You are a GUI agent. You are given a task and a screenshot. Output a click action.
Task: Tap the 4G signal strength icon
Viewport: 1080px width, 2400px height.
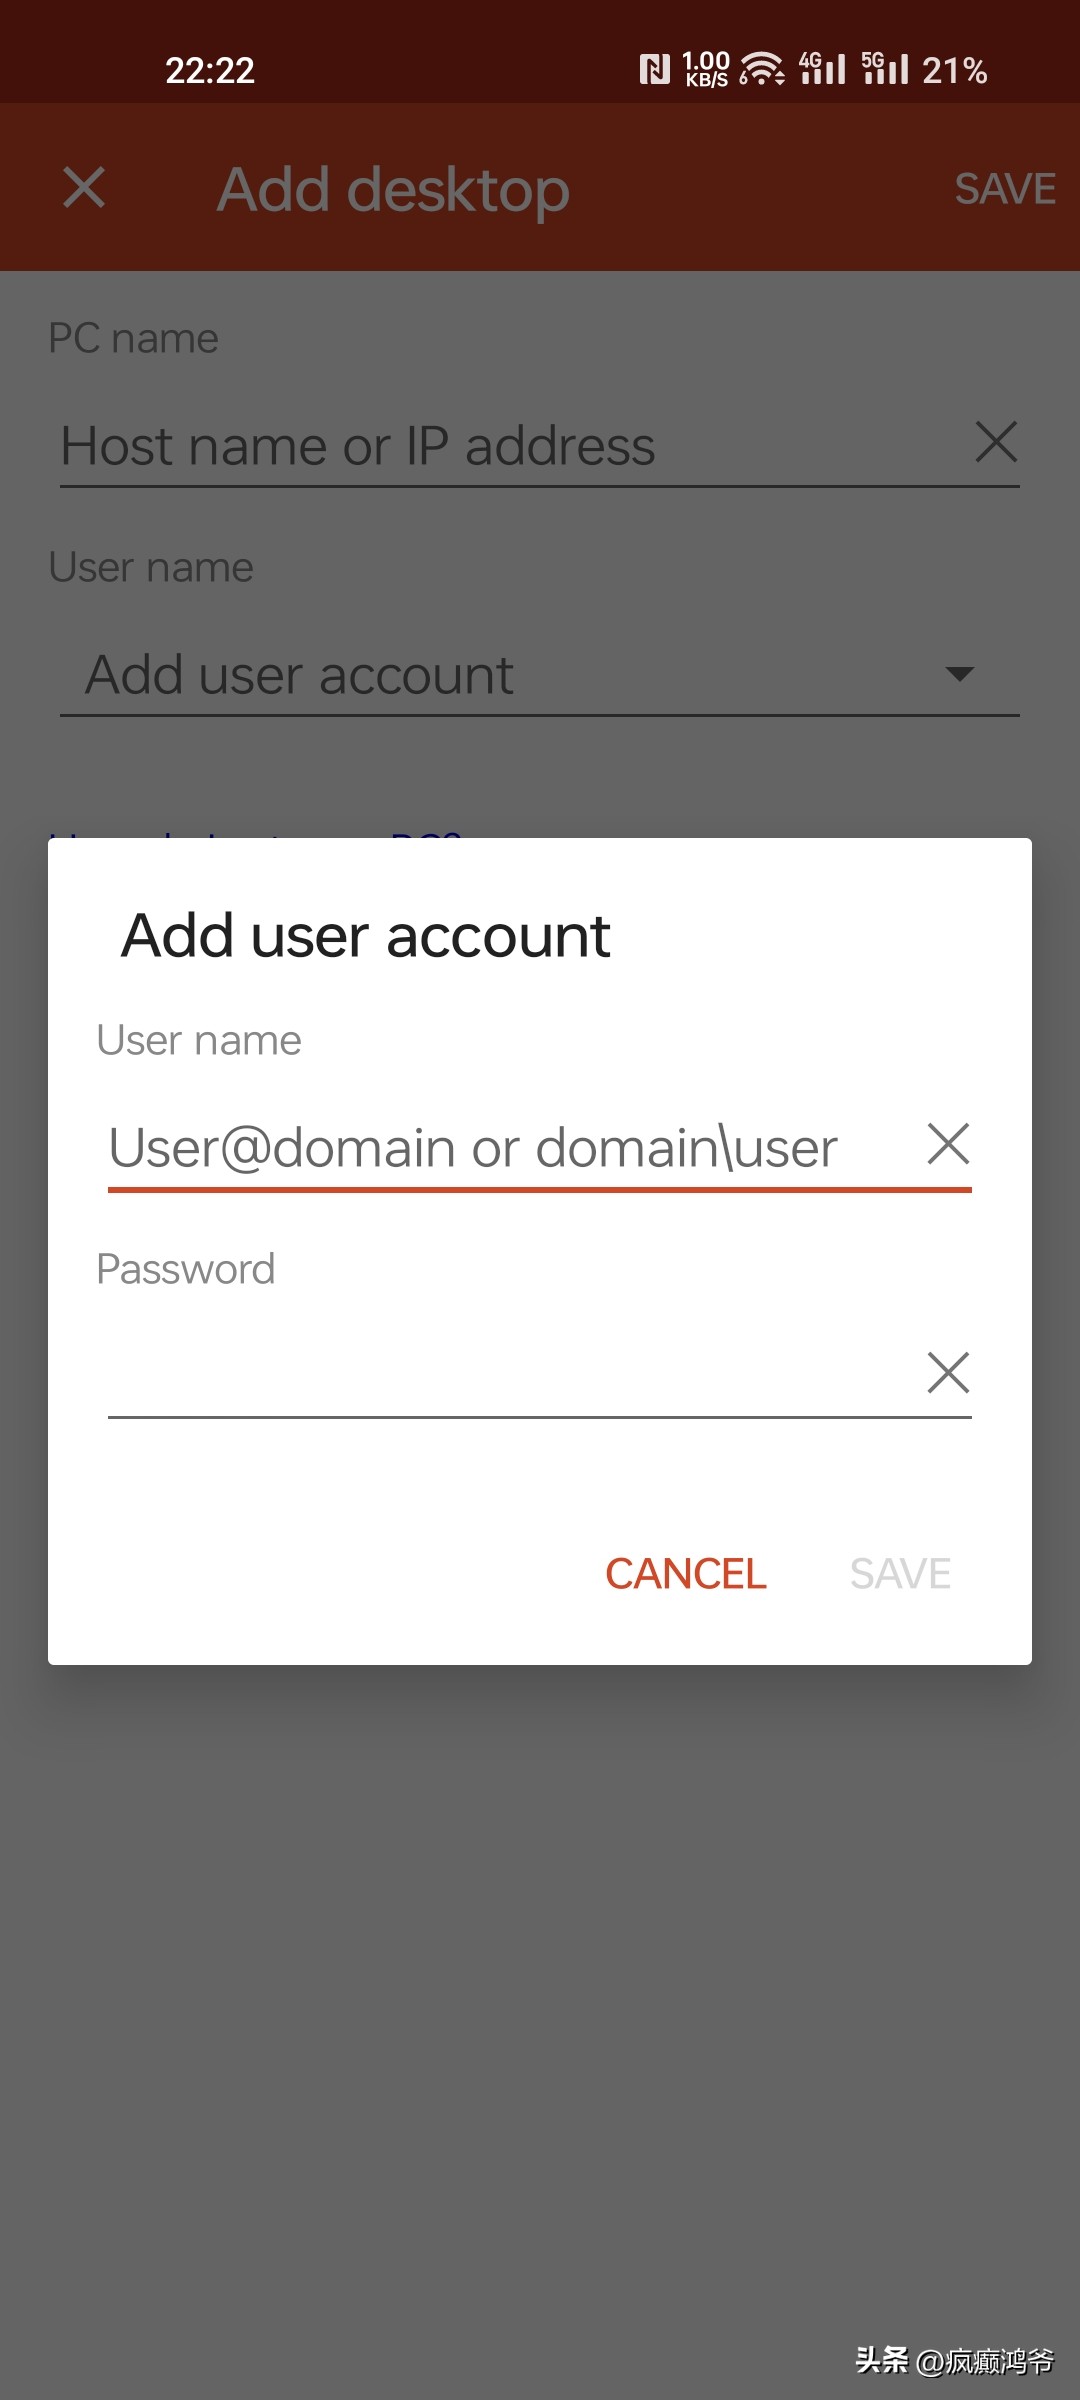pyautogui.click(x=822, y=69)
